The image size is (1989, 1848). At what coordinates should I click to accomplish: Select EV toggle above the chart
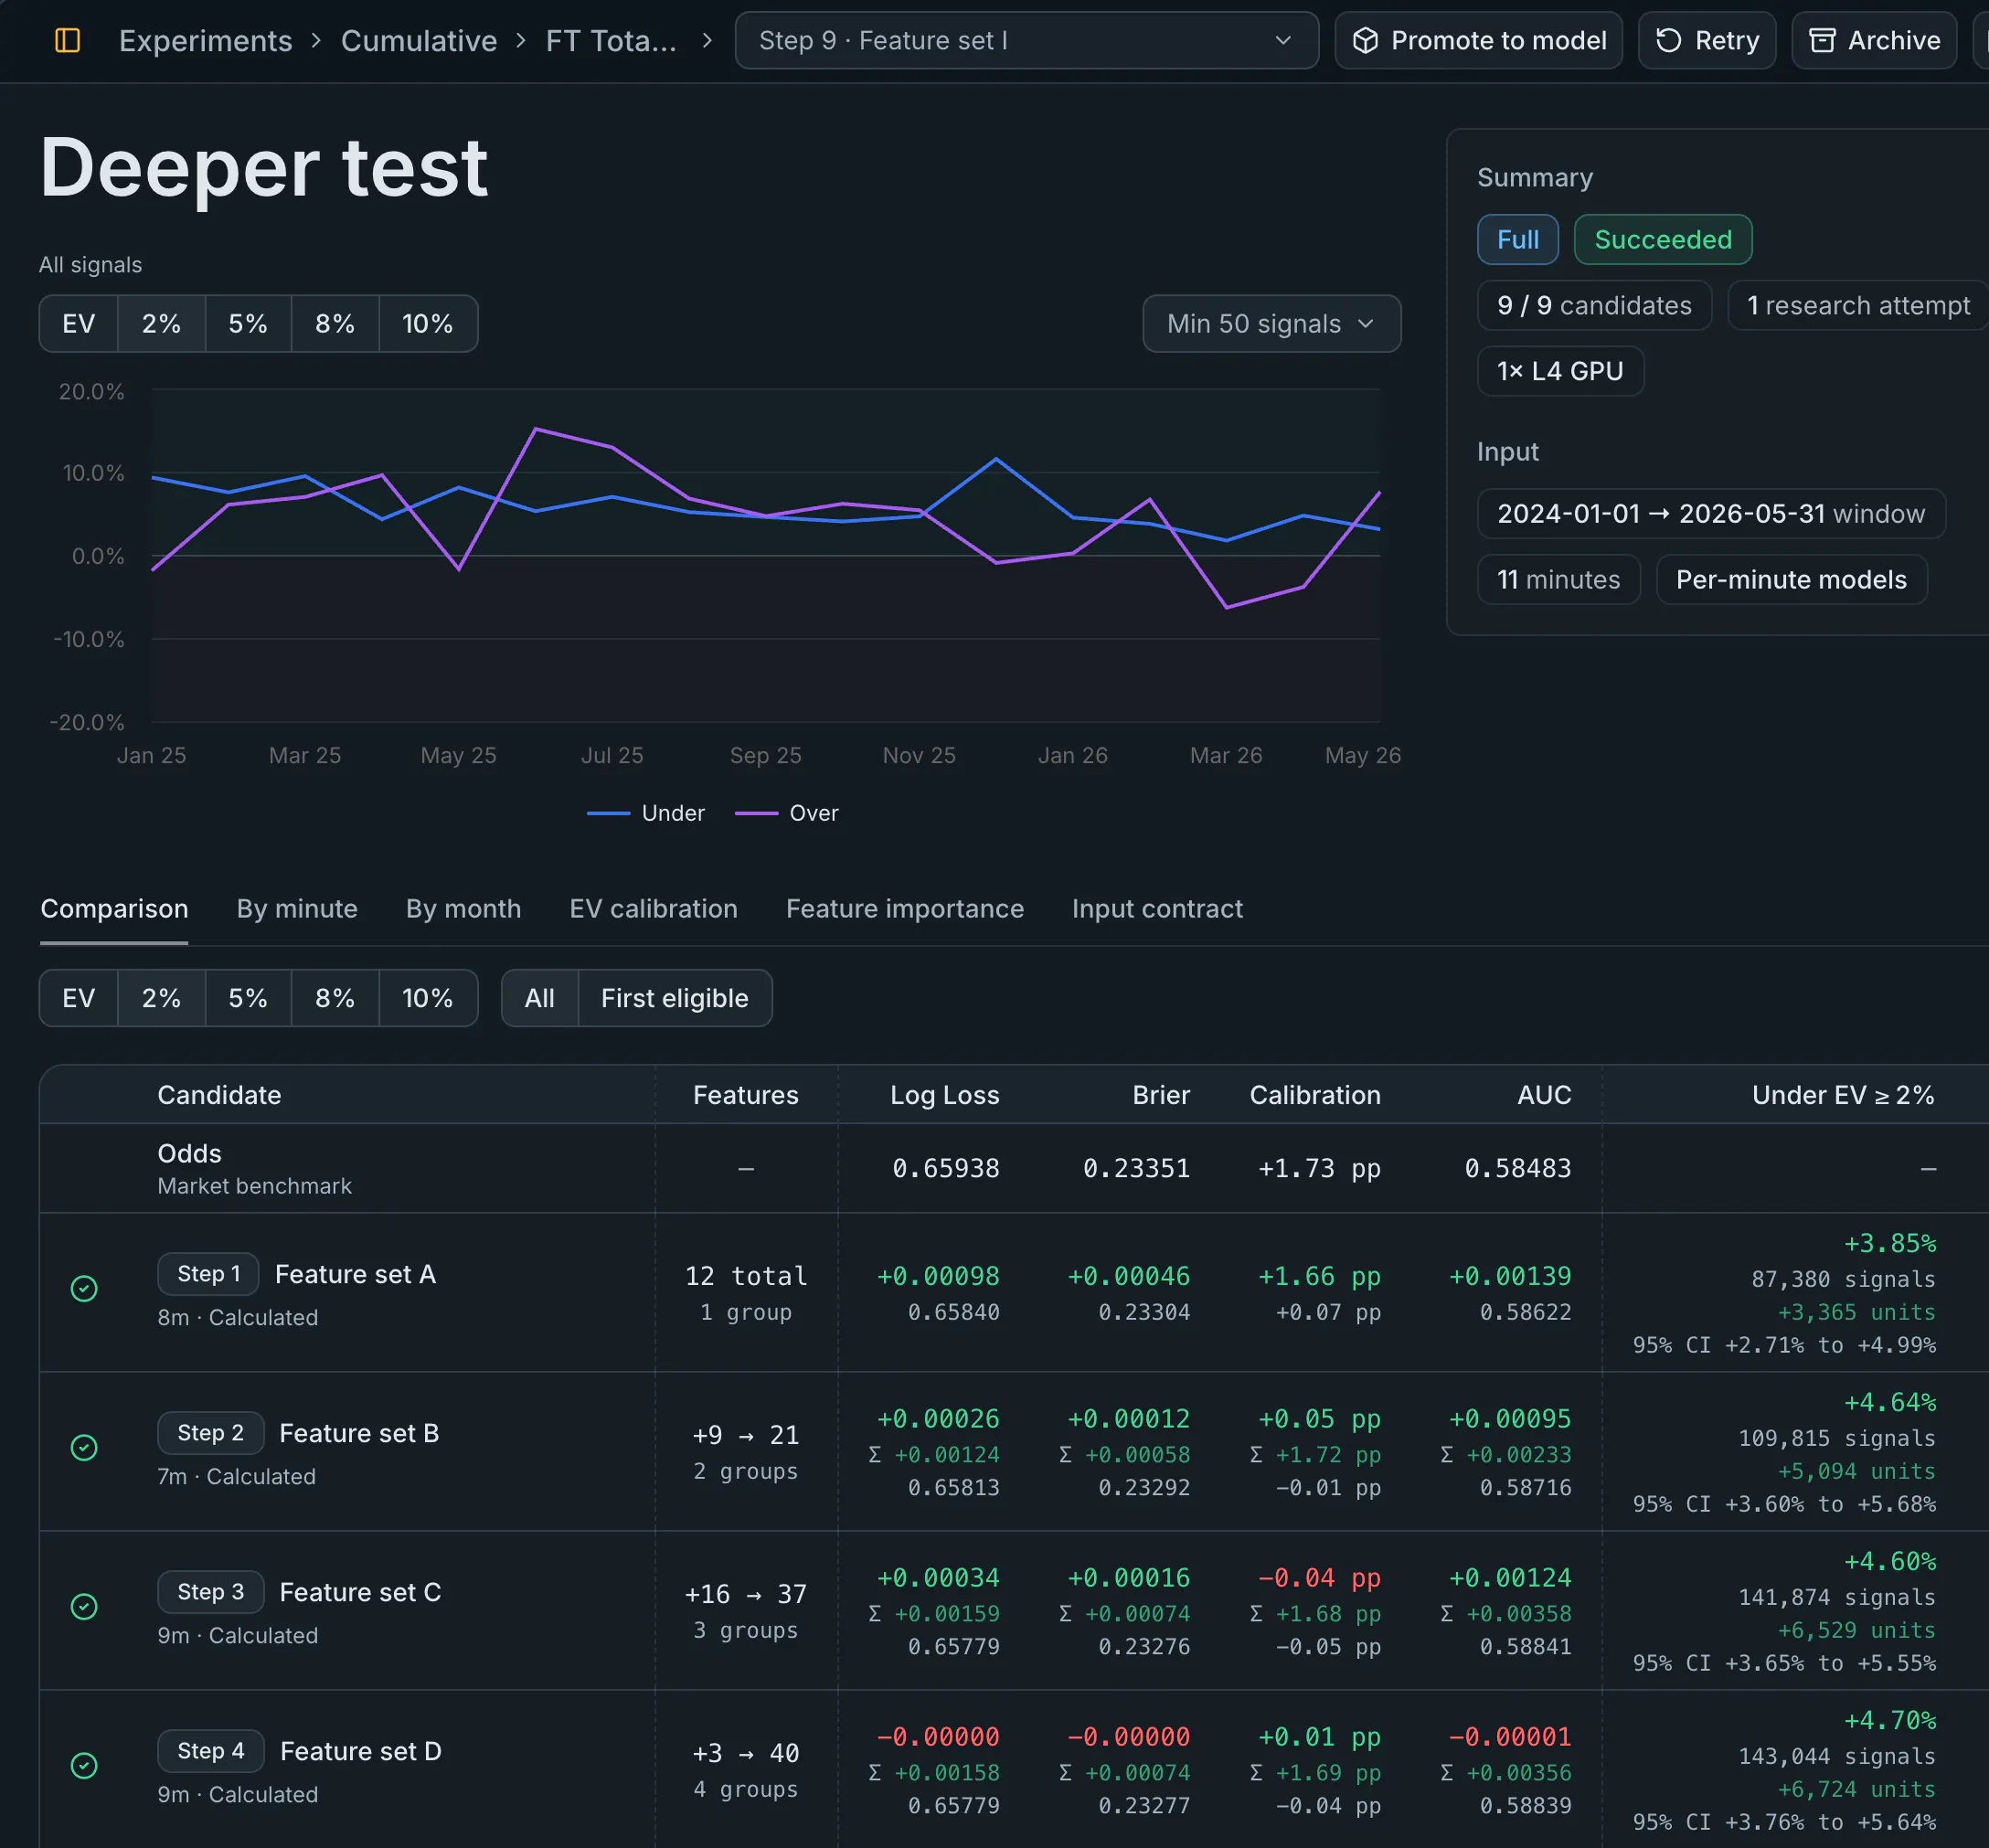point(79,323)
